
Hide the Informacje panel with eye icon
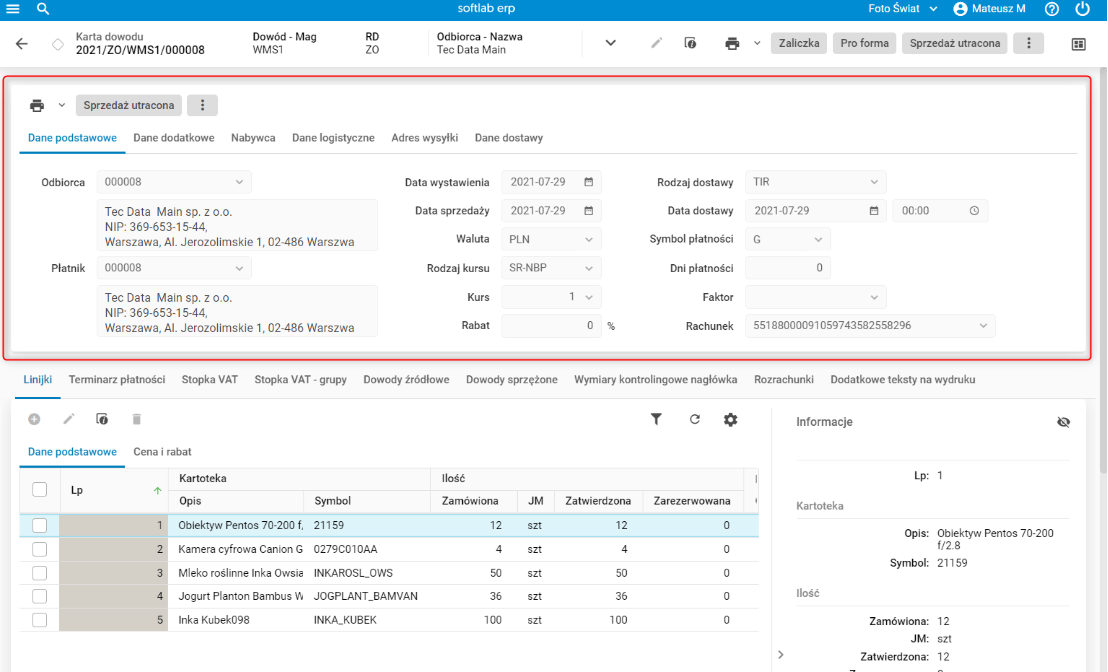coord(1063,422)
